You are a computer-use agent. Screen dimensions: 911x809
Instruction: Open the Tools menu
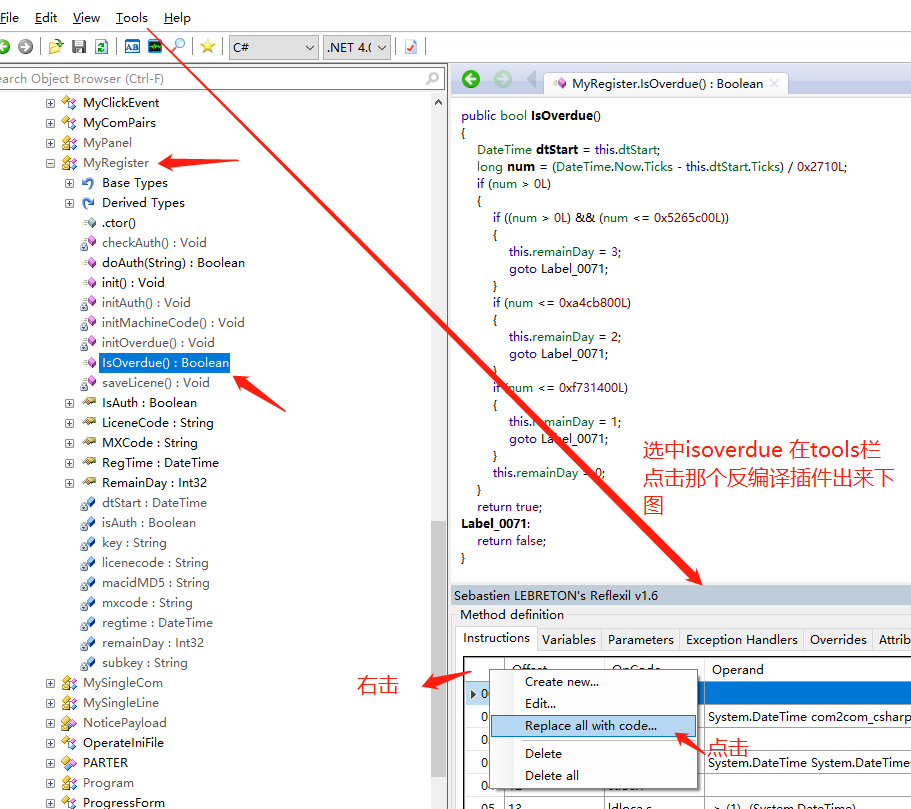click(132, 18)
